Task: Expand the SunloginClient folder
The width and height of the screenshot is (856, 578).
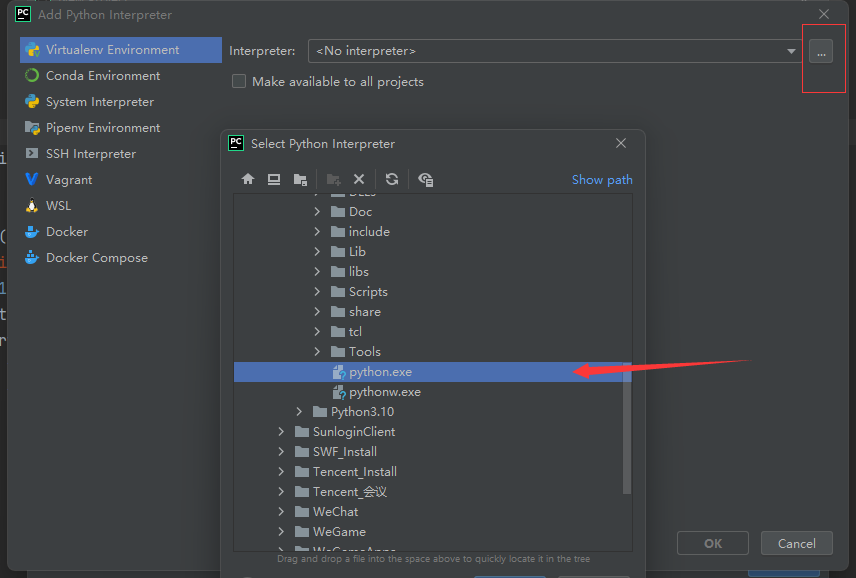Action: click(x=281, y=432)
